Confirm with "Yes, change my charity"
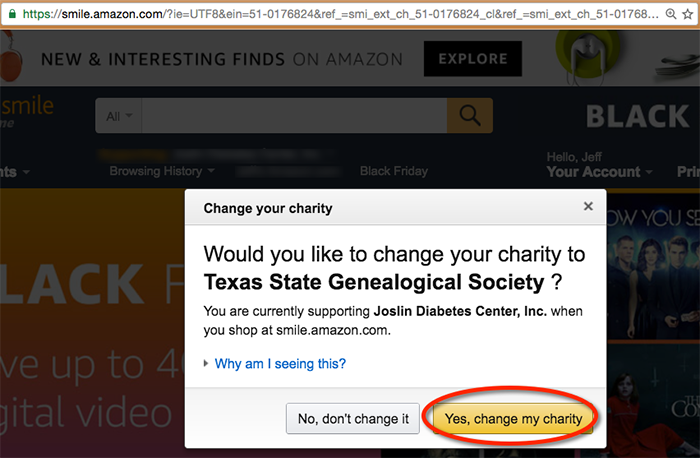 [513, 419]
